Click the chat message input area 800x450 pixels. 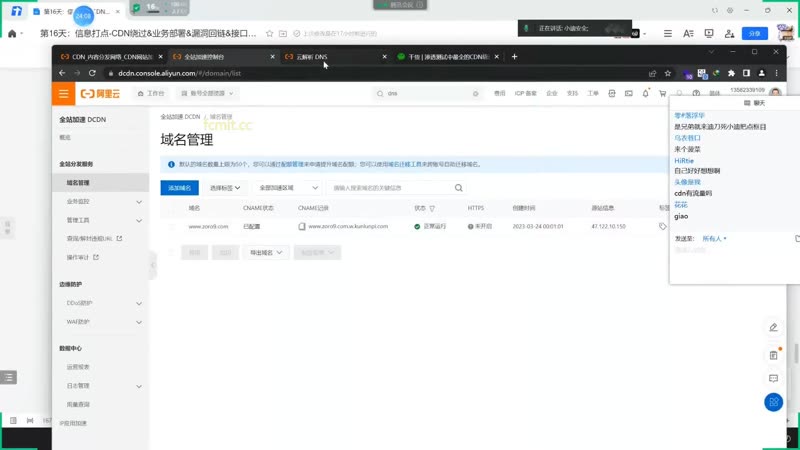pyautogui.click(x=735, y=263)
